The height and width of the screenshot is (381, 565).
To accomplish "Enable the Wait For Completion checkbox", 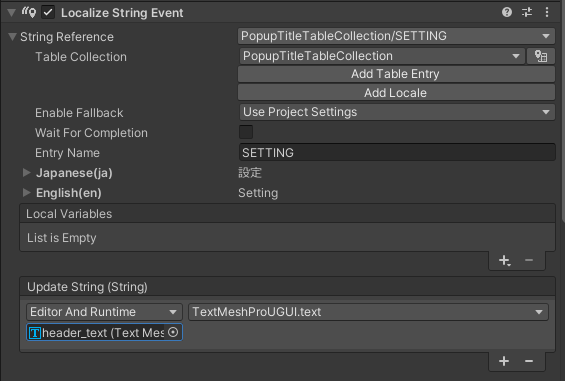I will (246, 132).
